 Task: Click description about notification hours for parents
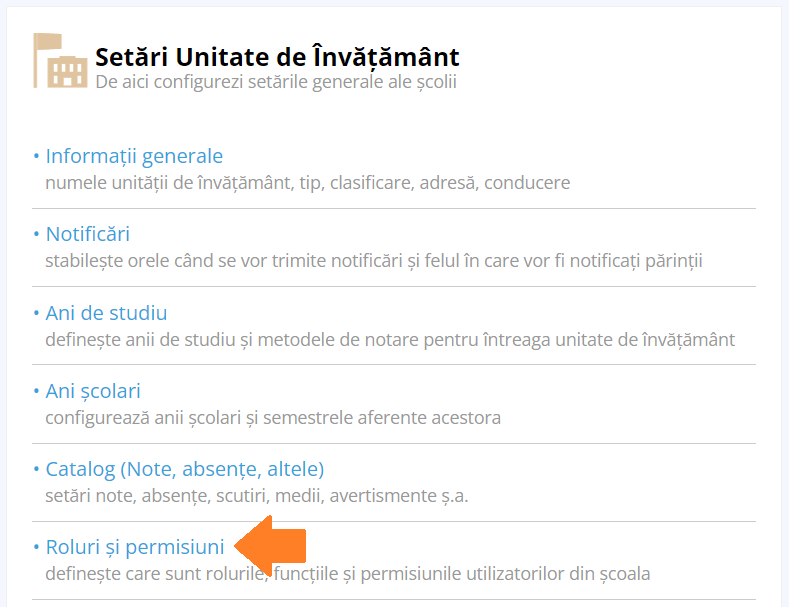pyautogui.click(x=373, y=261)
